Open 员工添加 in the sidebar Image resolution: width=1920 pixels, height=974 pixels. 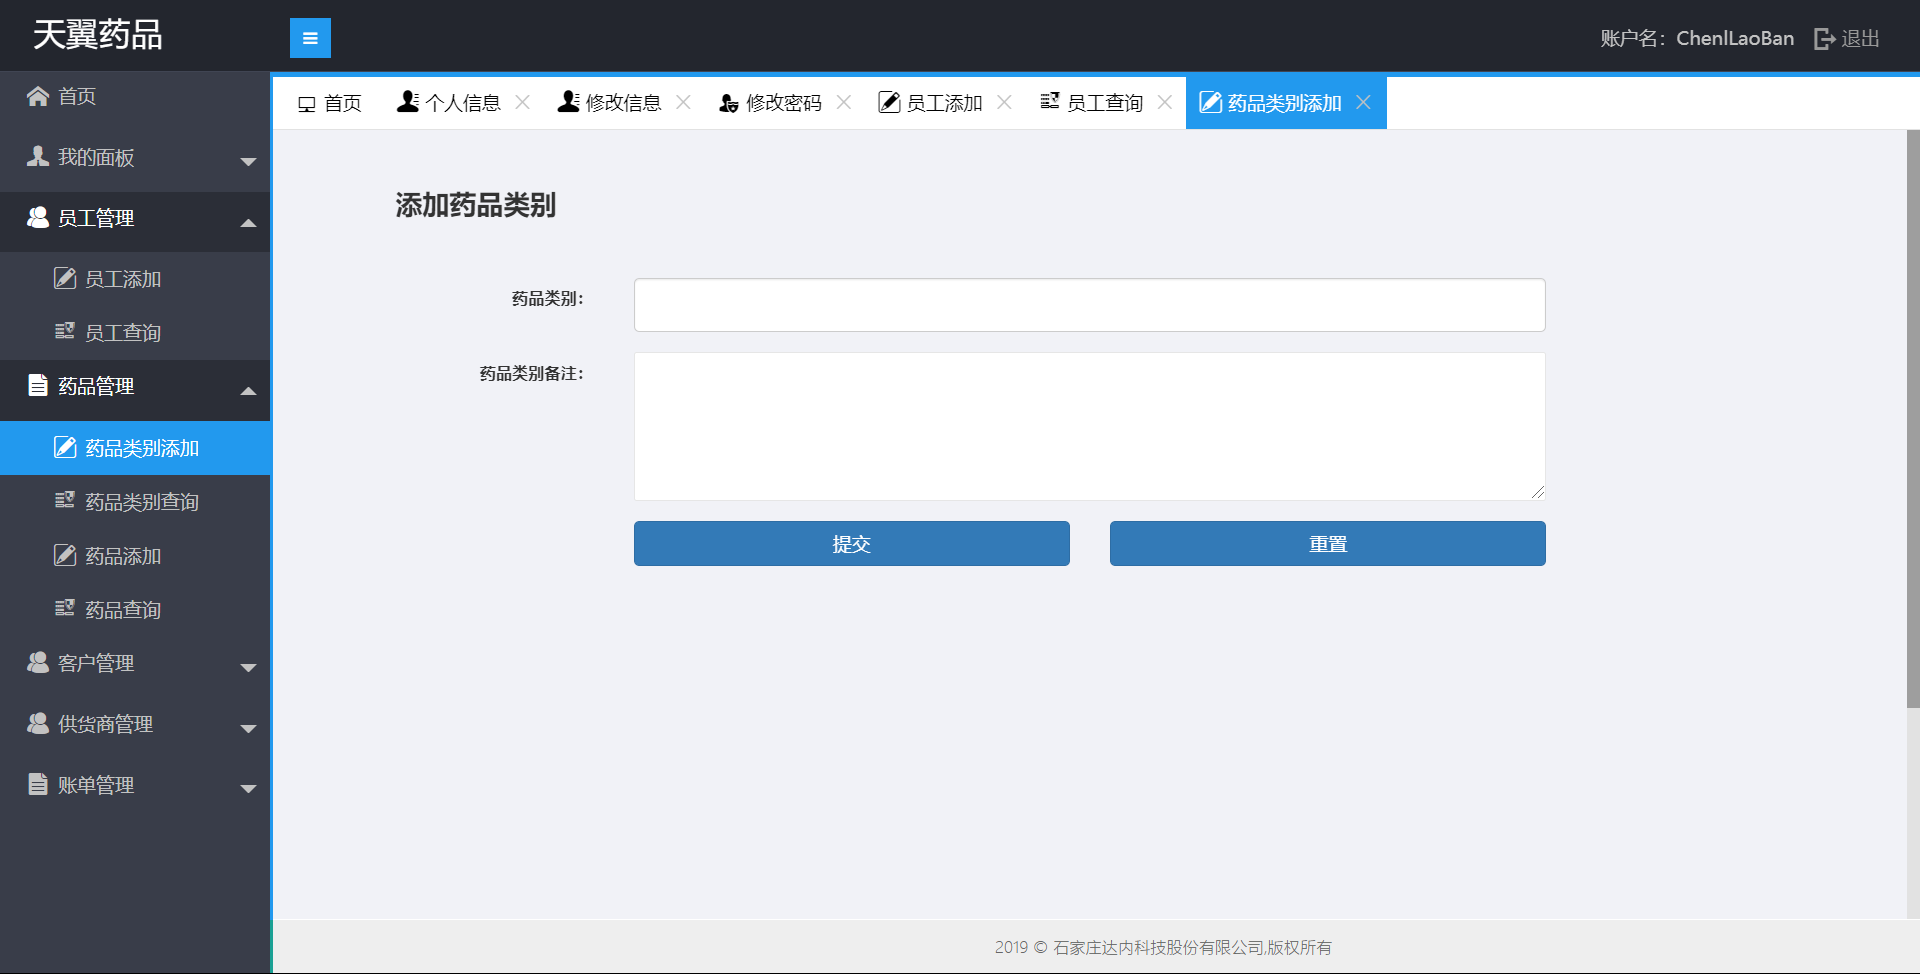pyautogui.click(x=122, y=279)
